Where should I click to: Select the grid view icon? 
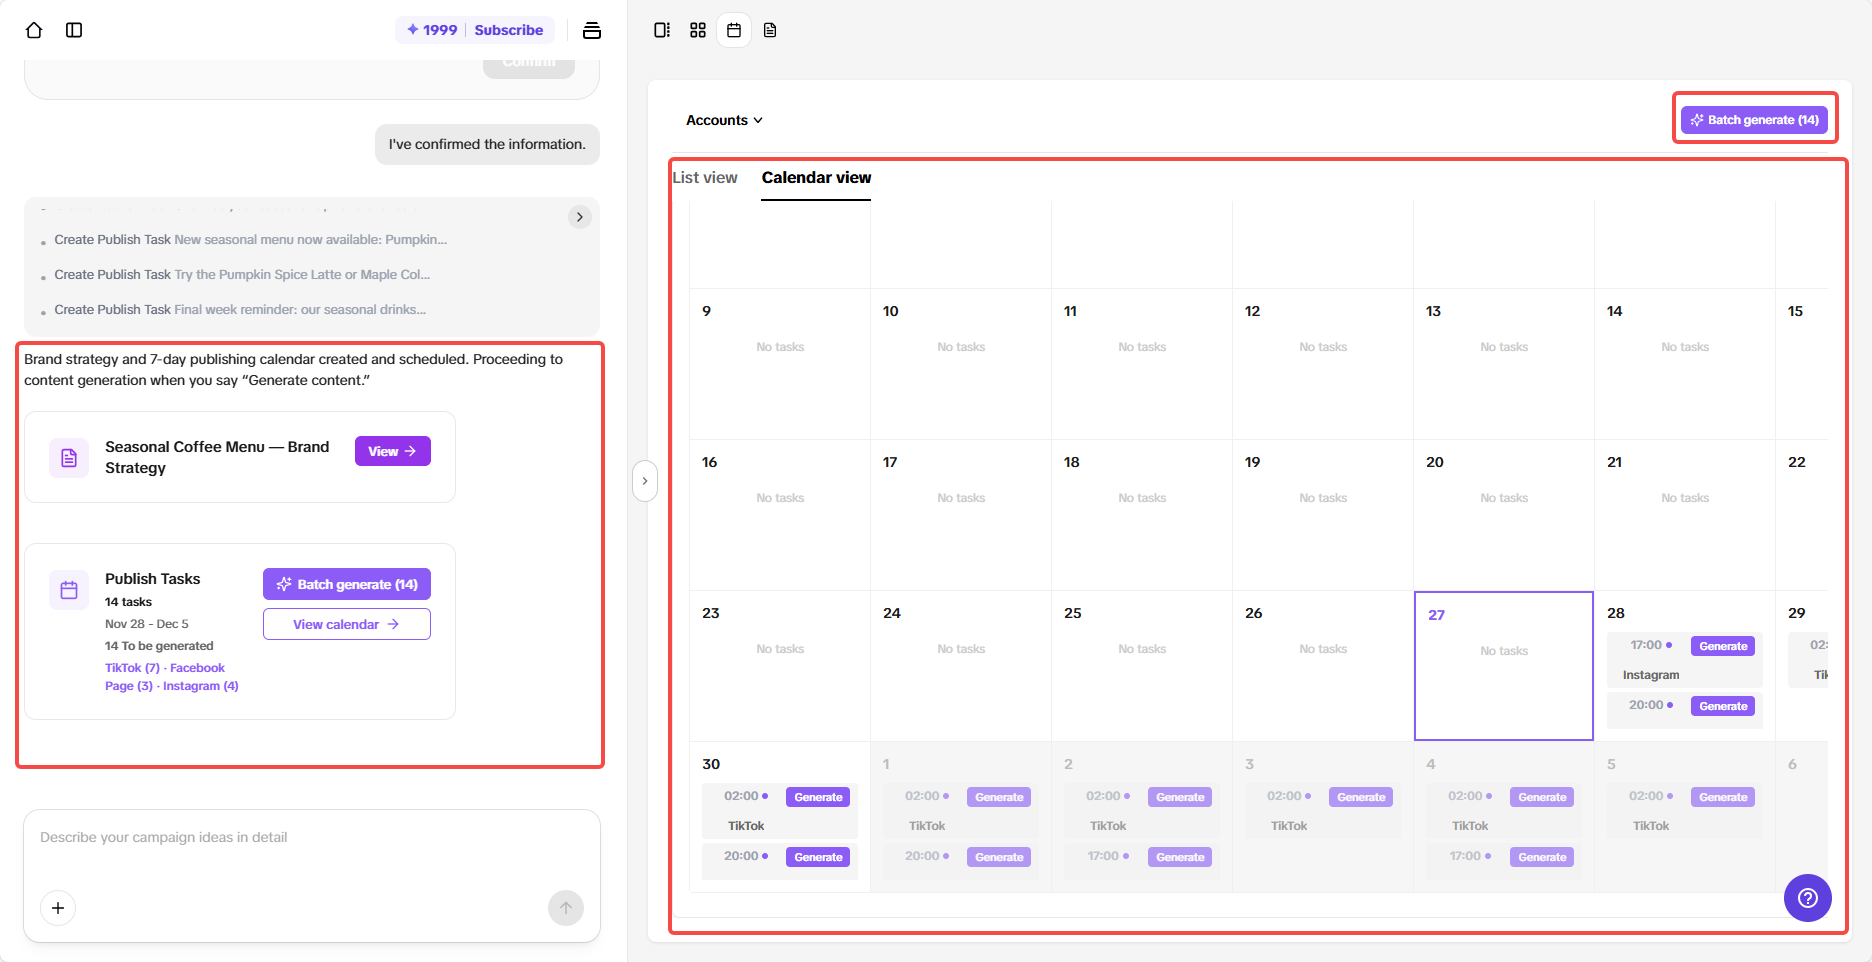698,30
